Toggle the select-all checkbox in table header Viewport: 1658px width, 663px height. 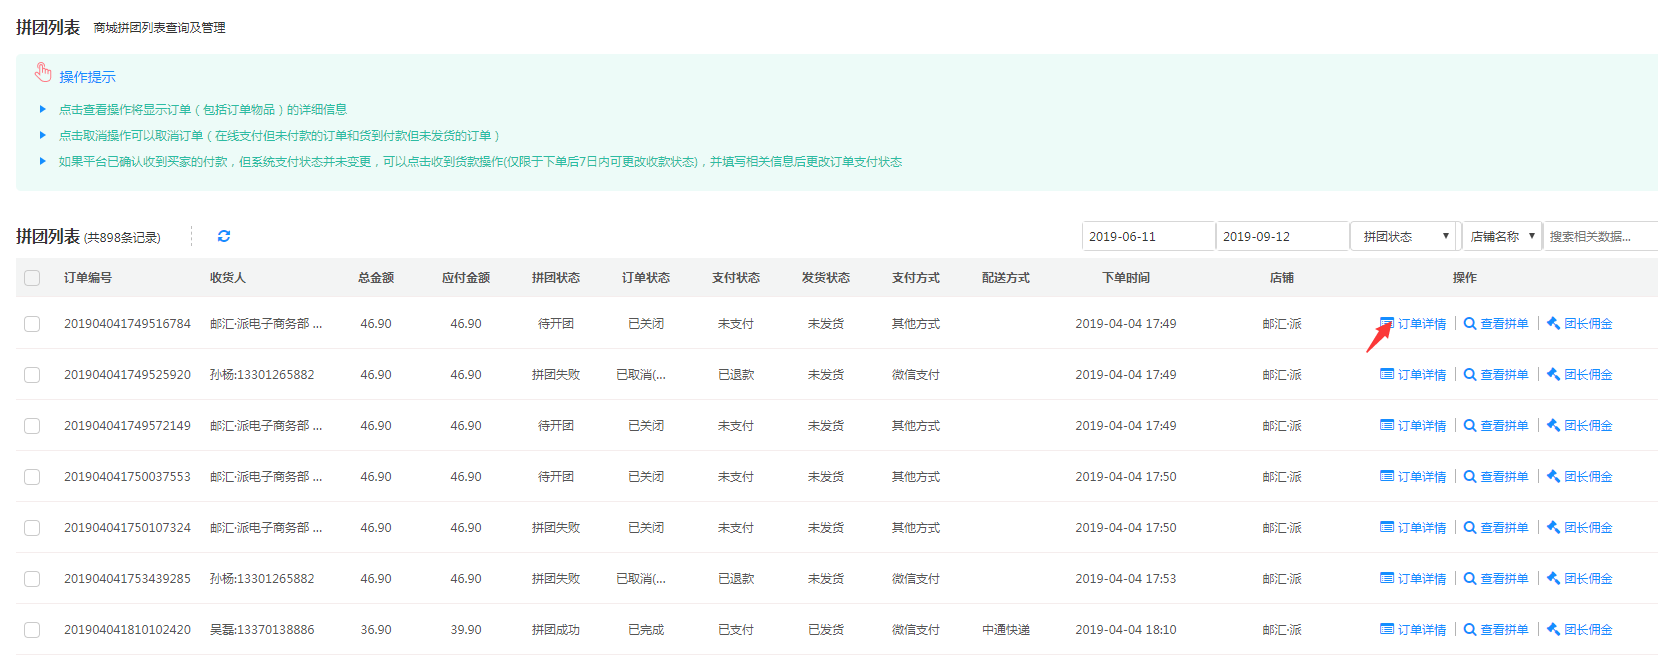click(32, 278)
